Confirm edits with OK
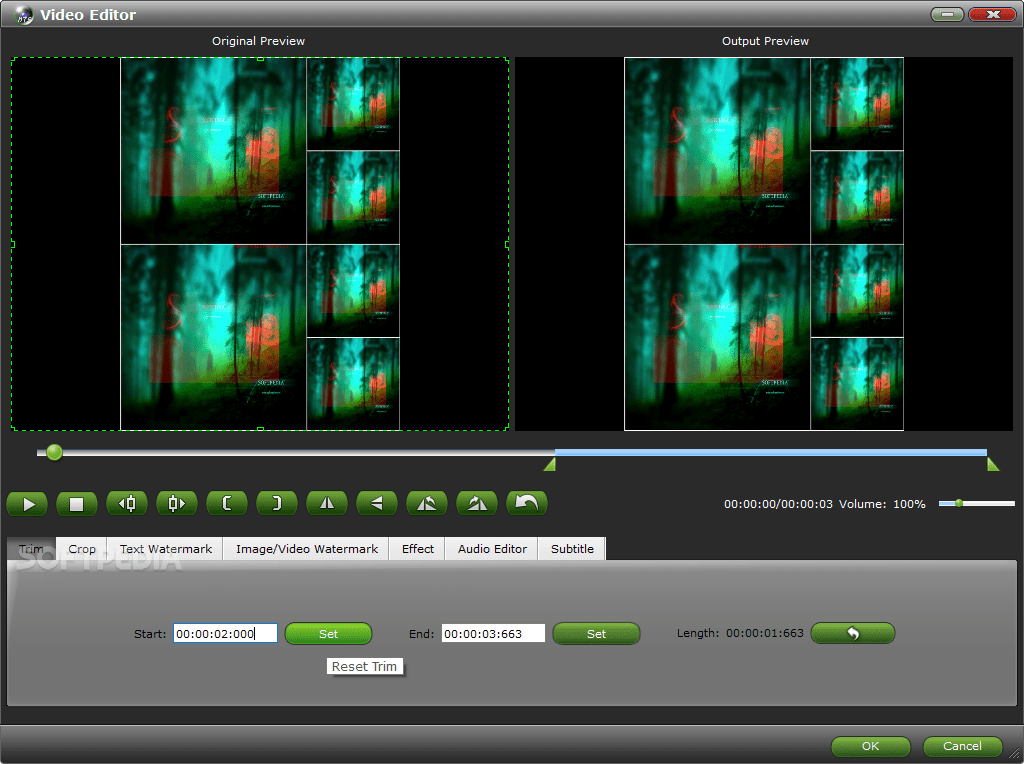1024x764 pixels. click(x=871, y=746)
